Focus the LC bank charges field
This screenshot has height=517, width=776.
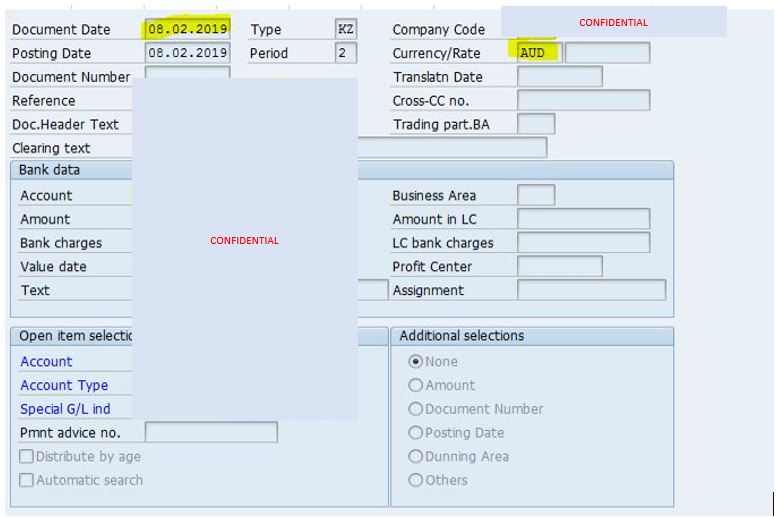click(x=583, y=243)
